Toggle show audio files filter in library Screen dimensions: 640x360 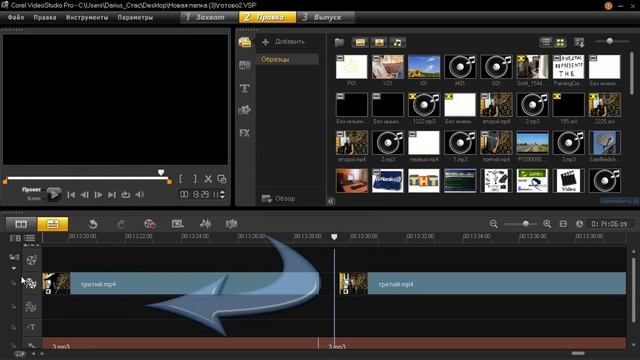tap(397, 42)
